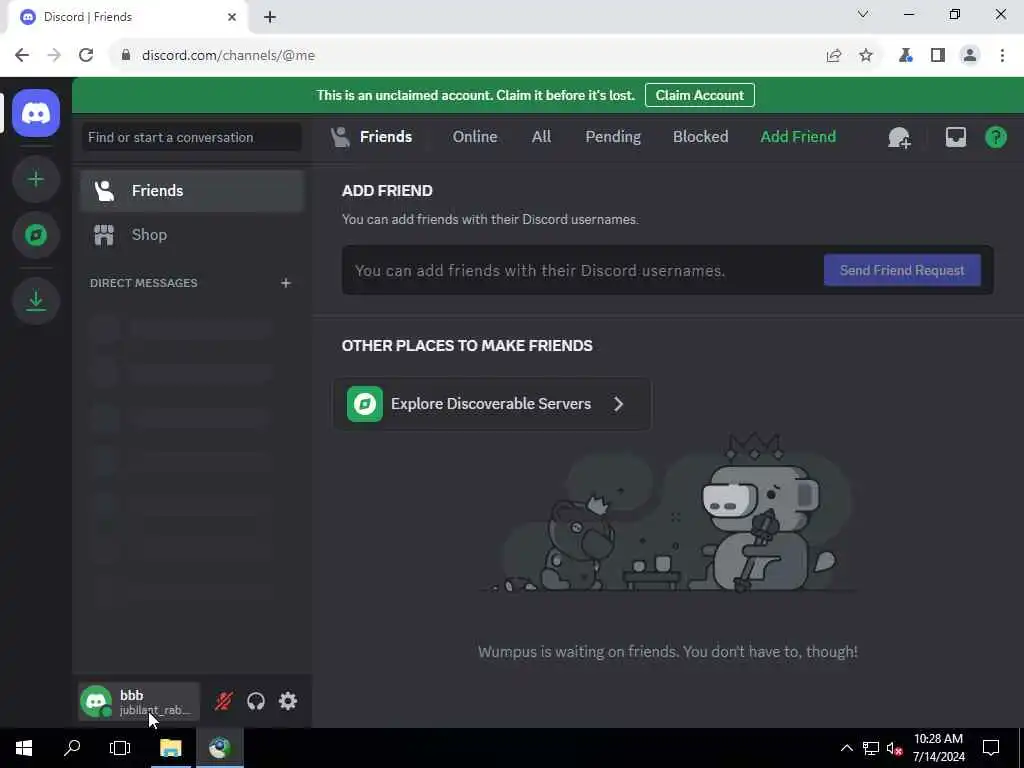Click the bbb user avatar panel

click(x=138, y=701)
